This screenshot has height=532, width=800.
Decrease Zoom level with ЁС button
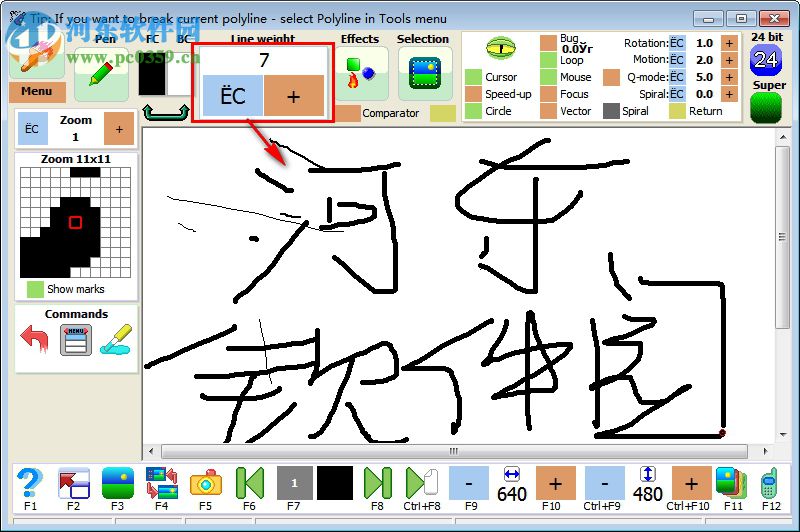33,129
